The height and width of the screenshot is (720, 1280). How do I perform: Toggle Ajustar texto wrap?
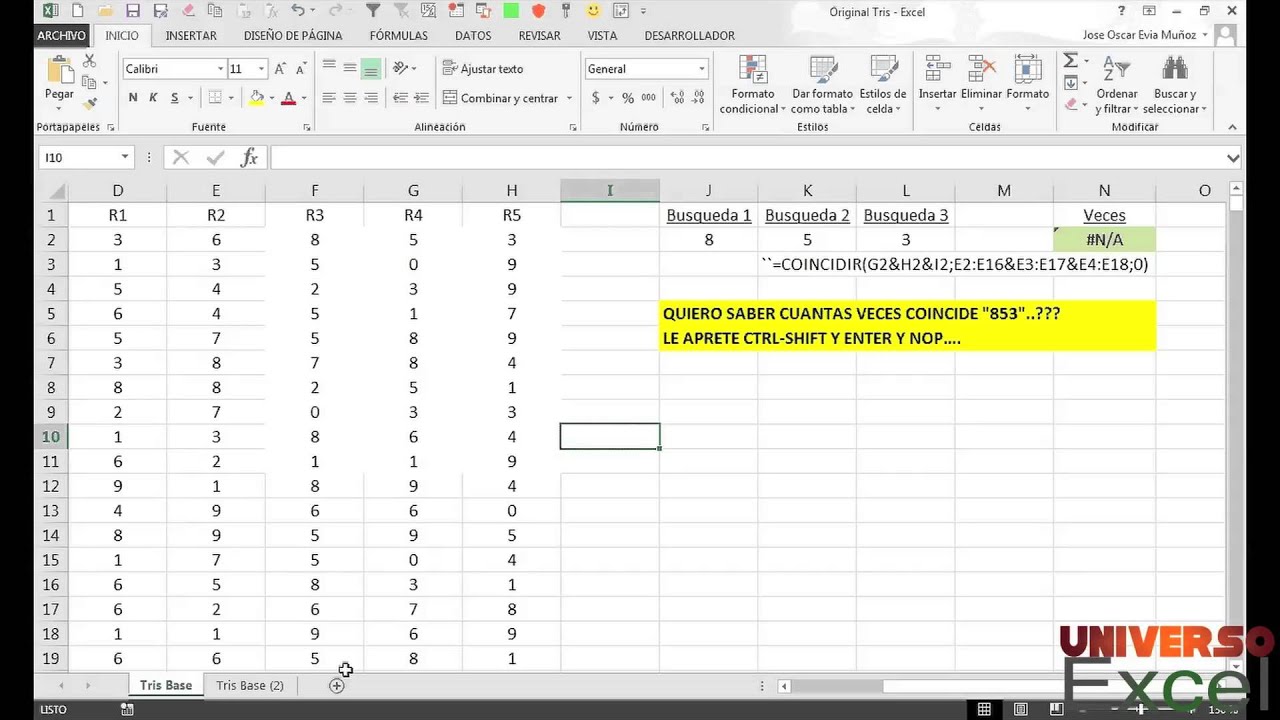pos(483,69)
